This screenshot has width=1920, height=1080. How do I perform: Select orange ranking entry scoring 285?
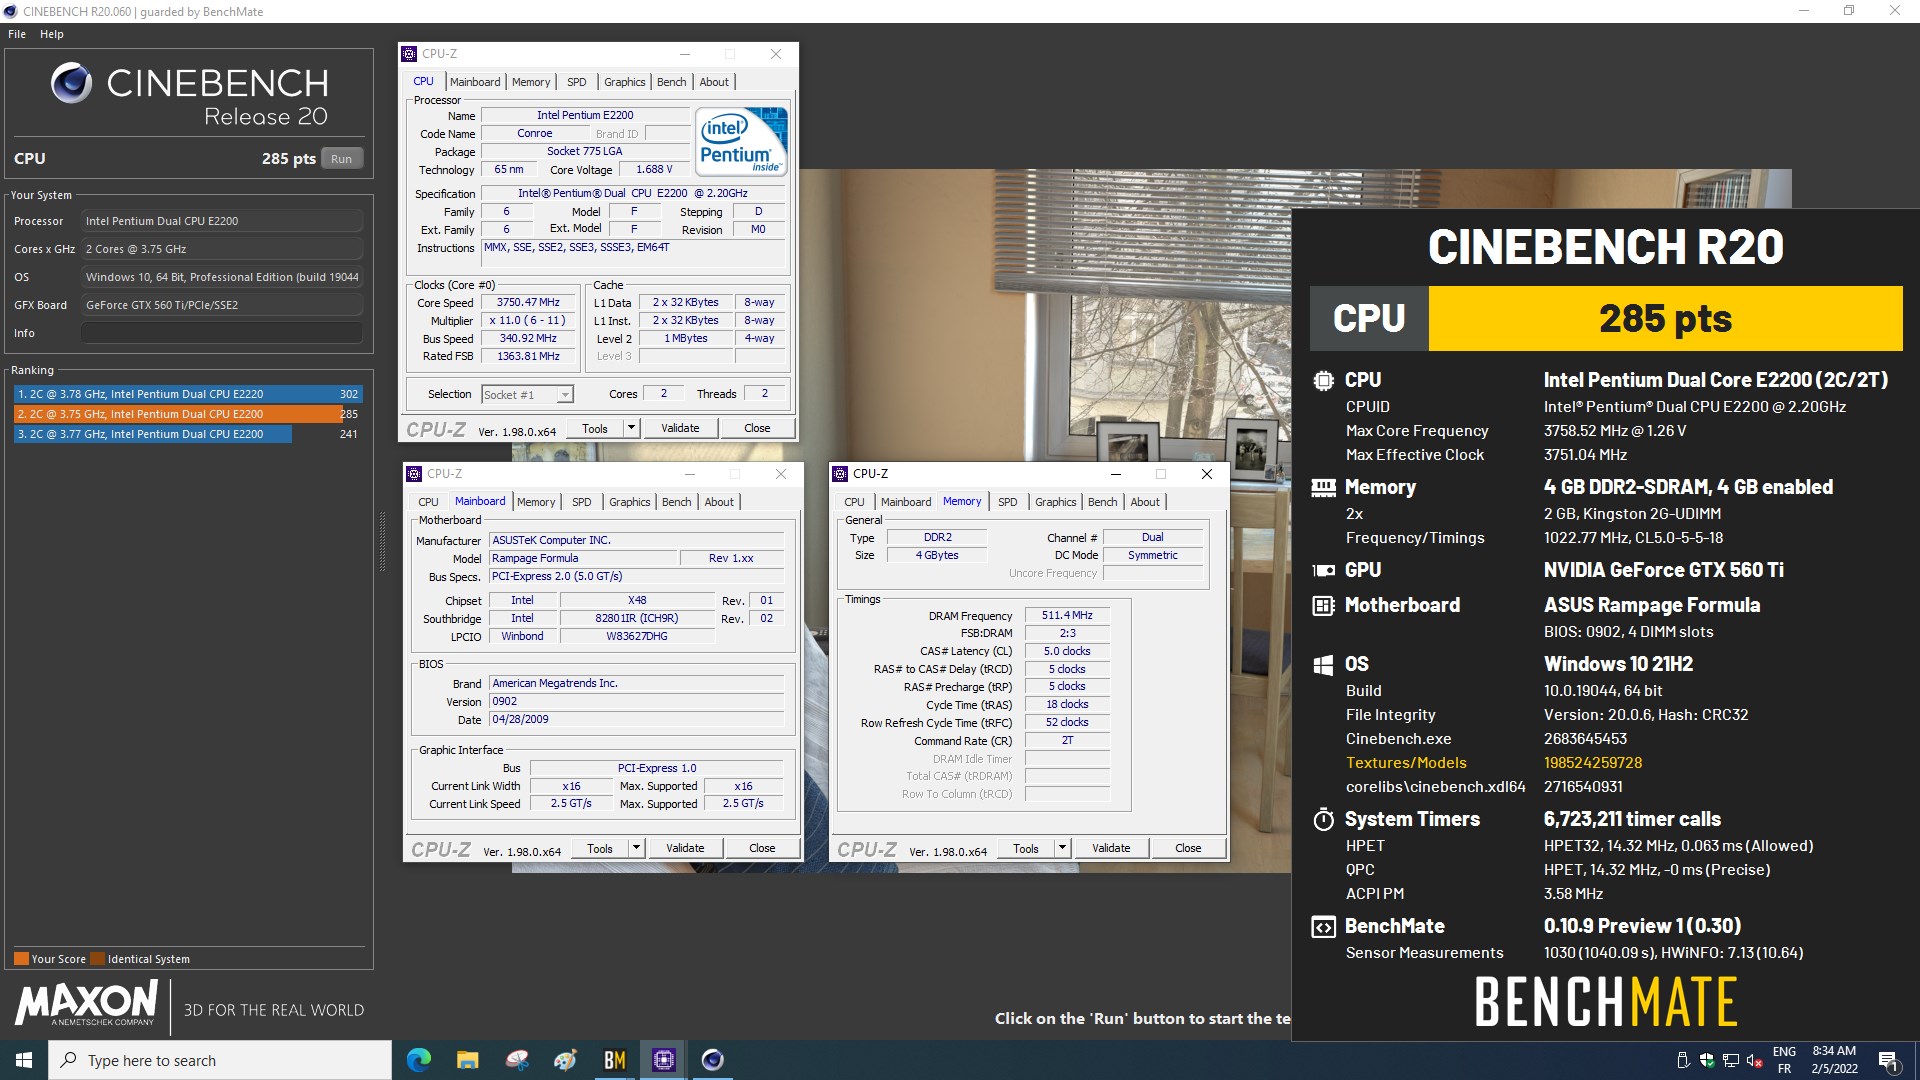click(x=187, y=414)
